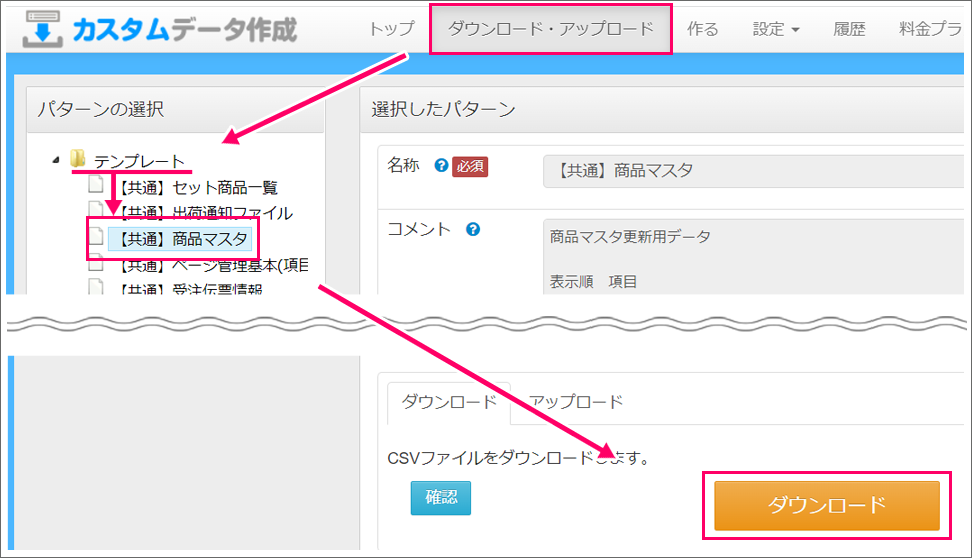Screen dimensions: 972x558
Task: Collapse the テンプレート tree node arrow
Action: 56,160
